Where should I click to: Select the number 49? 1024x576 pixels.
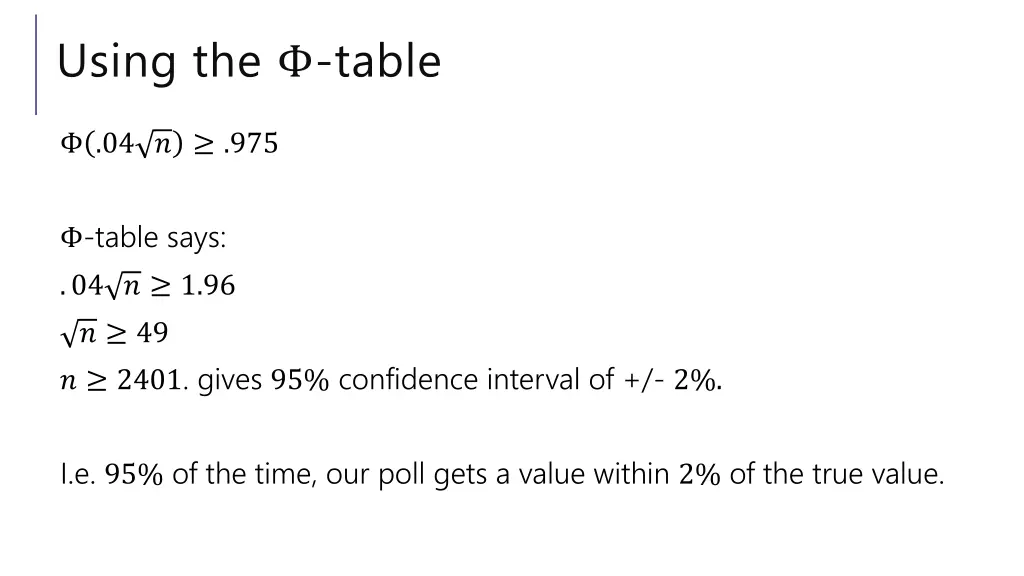coord(152,332)
